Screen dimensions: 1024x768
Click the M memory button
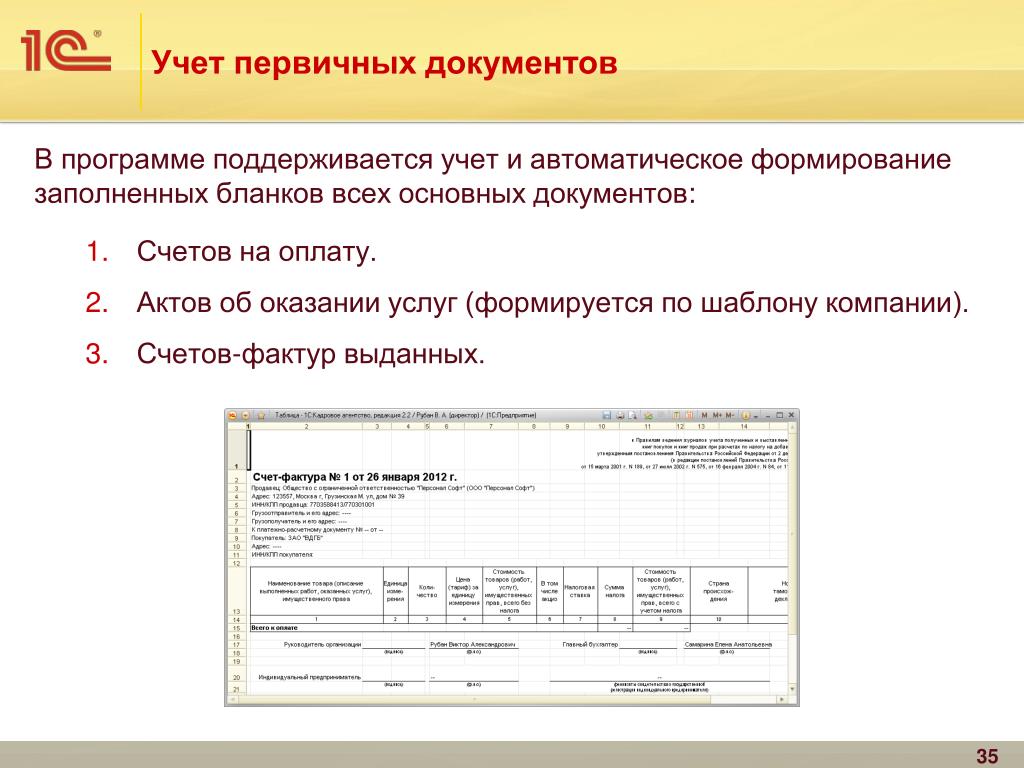[704, 415]
